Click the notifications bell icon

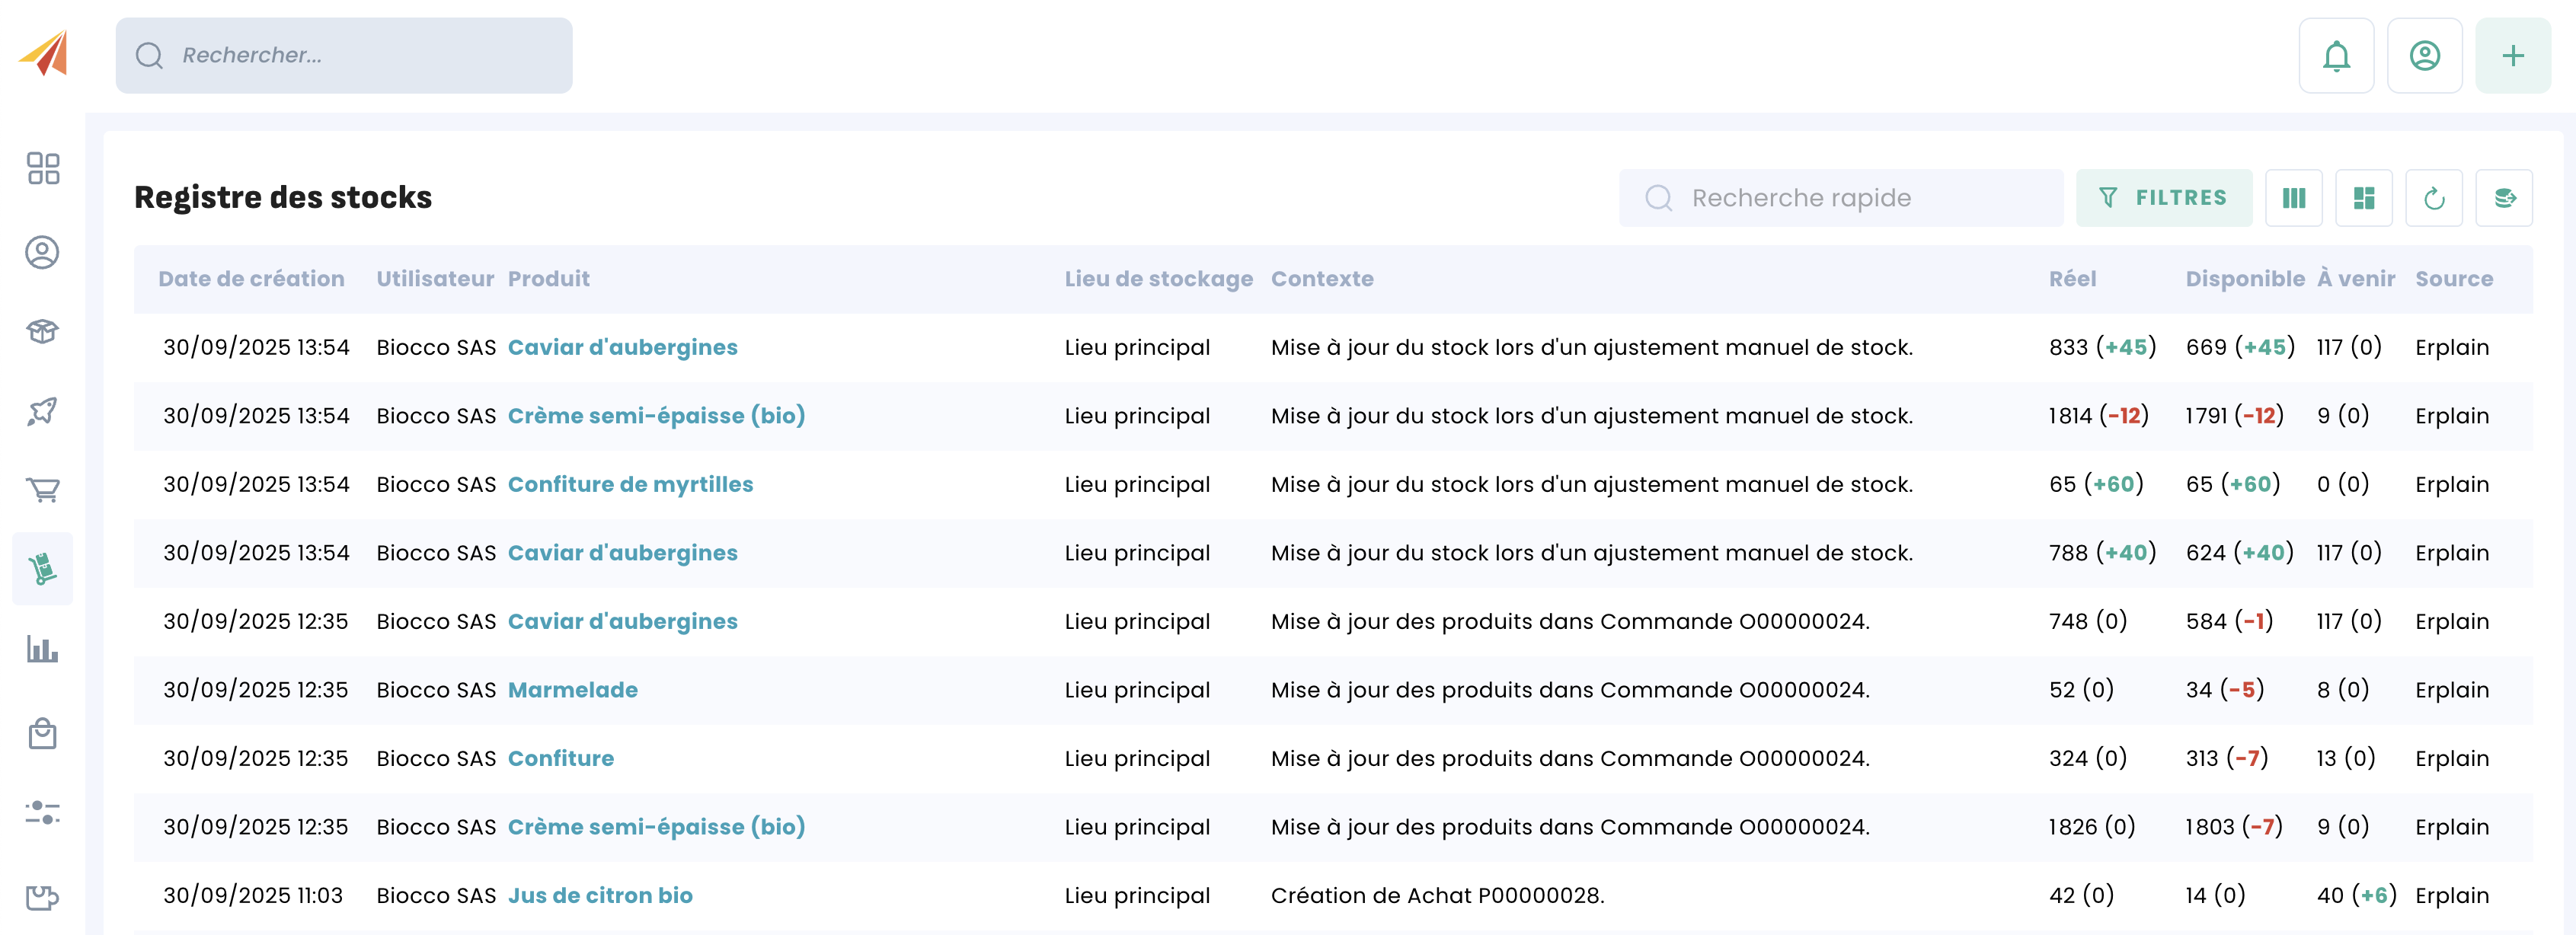click(x=2335, y=56)
